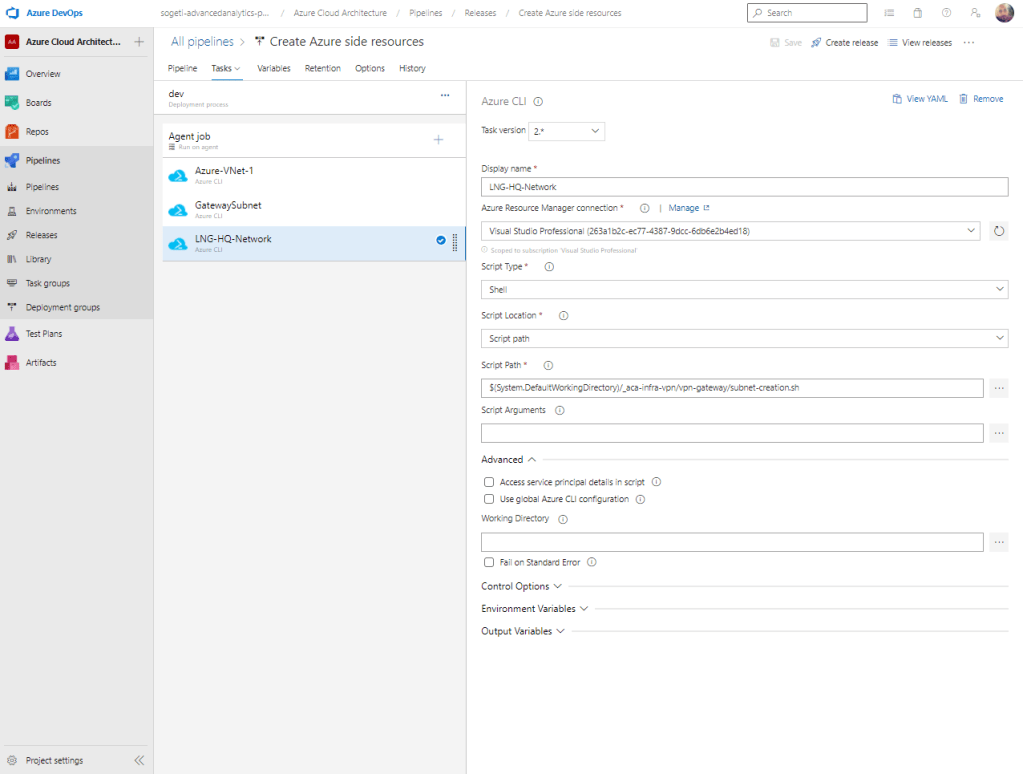Viewport: 1023px width, 774px height.
Task: Add a task to Agent job
Action: 438,139
